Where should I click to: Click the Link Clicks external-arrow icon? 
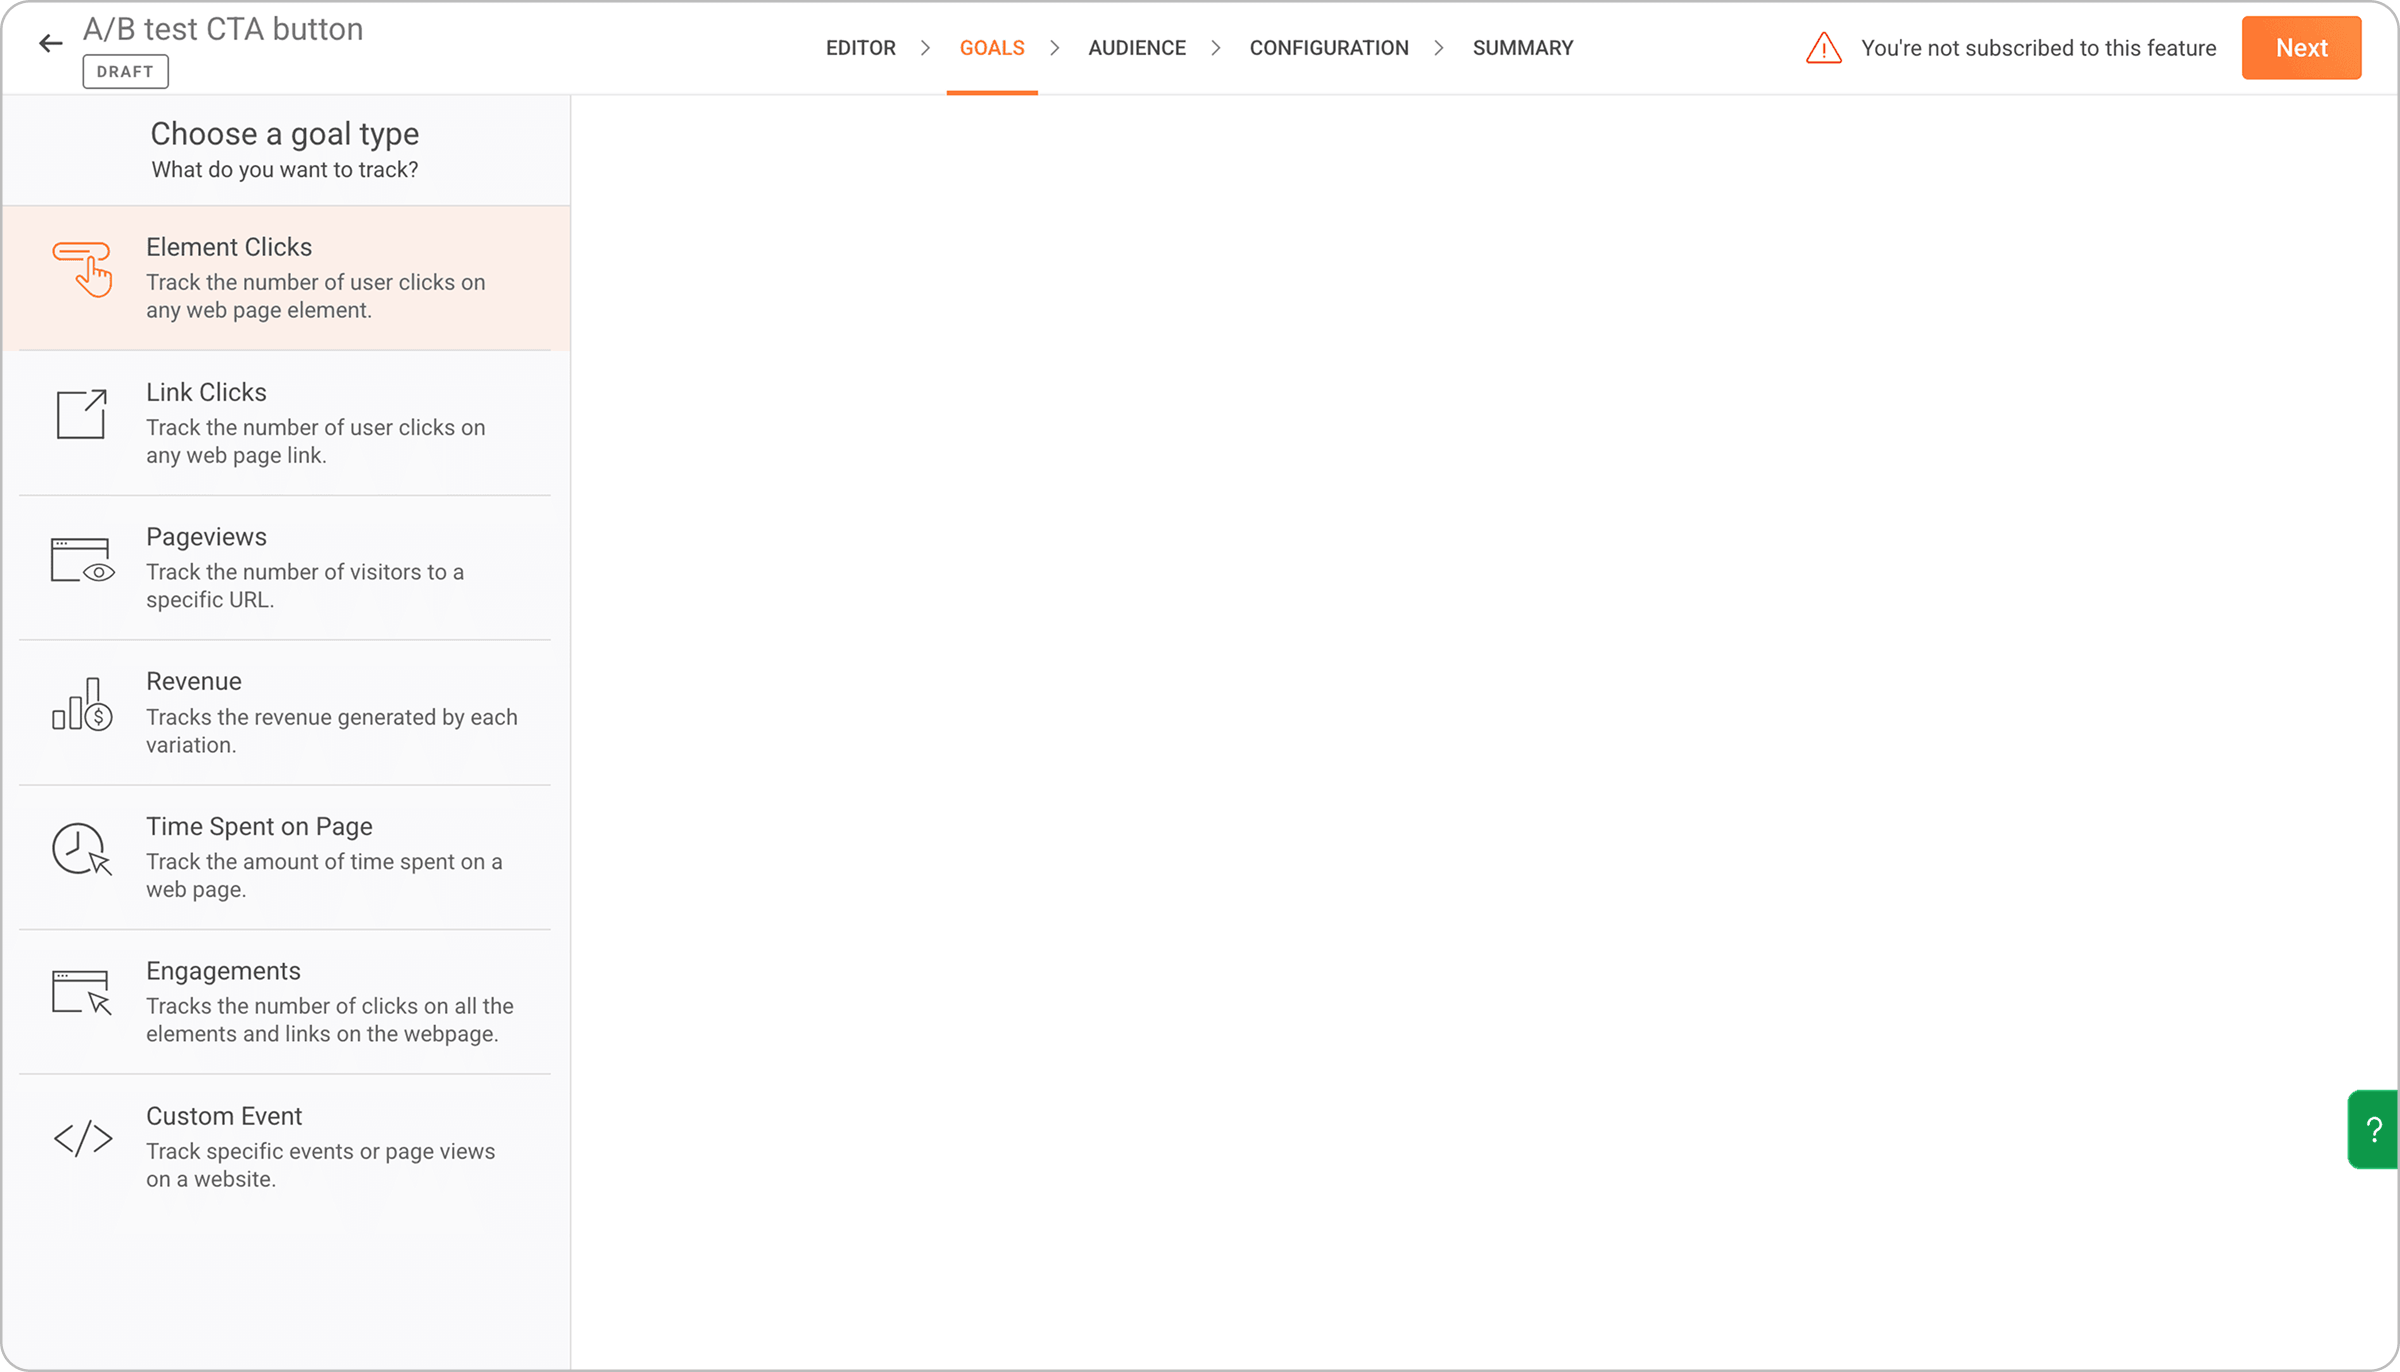coord(81,414)
